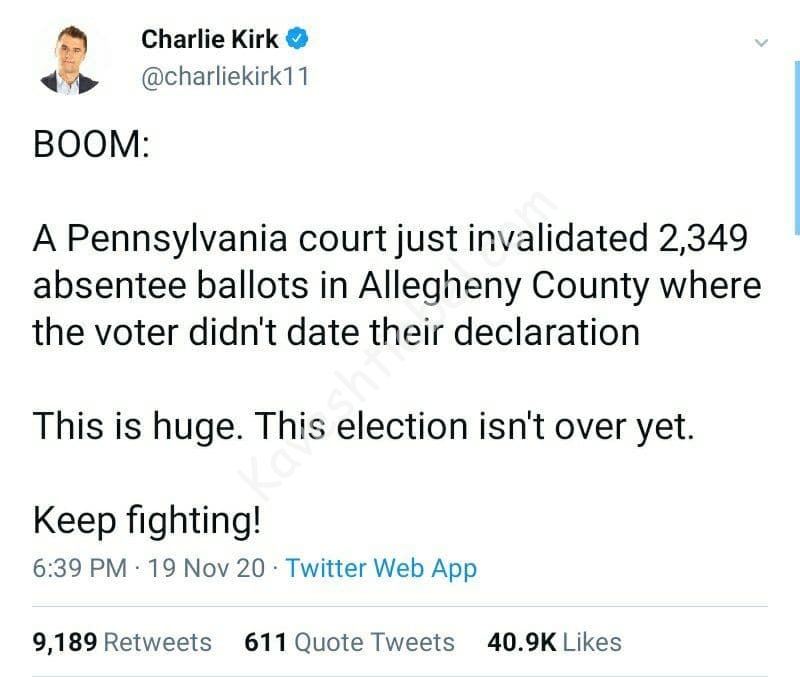The height and width of the screenshot is (677, 800).
Task: Click the "election isn't over yet" text
Action: (x=515, y=426)
